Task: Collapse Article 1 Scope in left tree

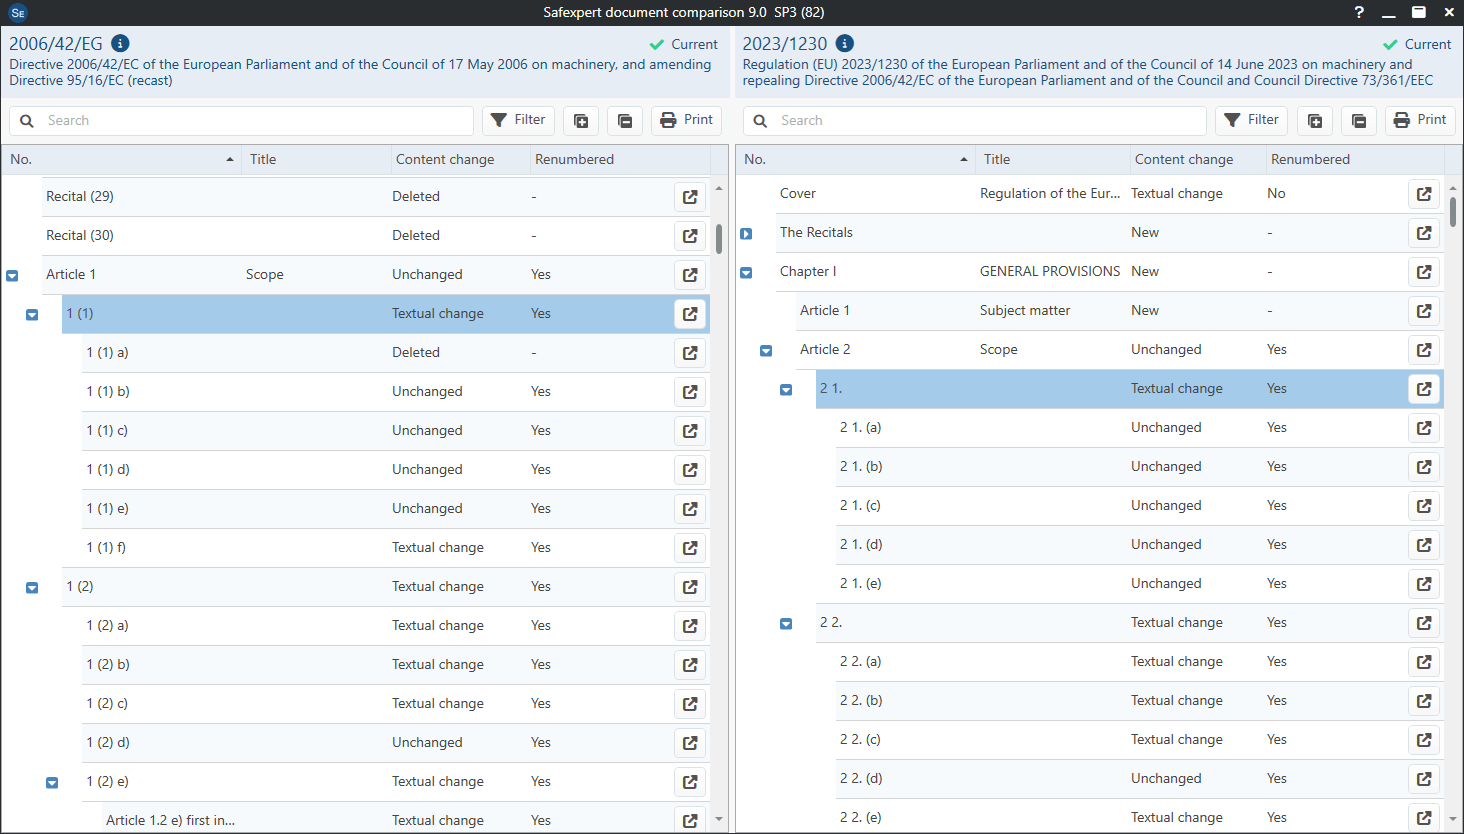Action: 12,275
